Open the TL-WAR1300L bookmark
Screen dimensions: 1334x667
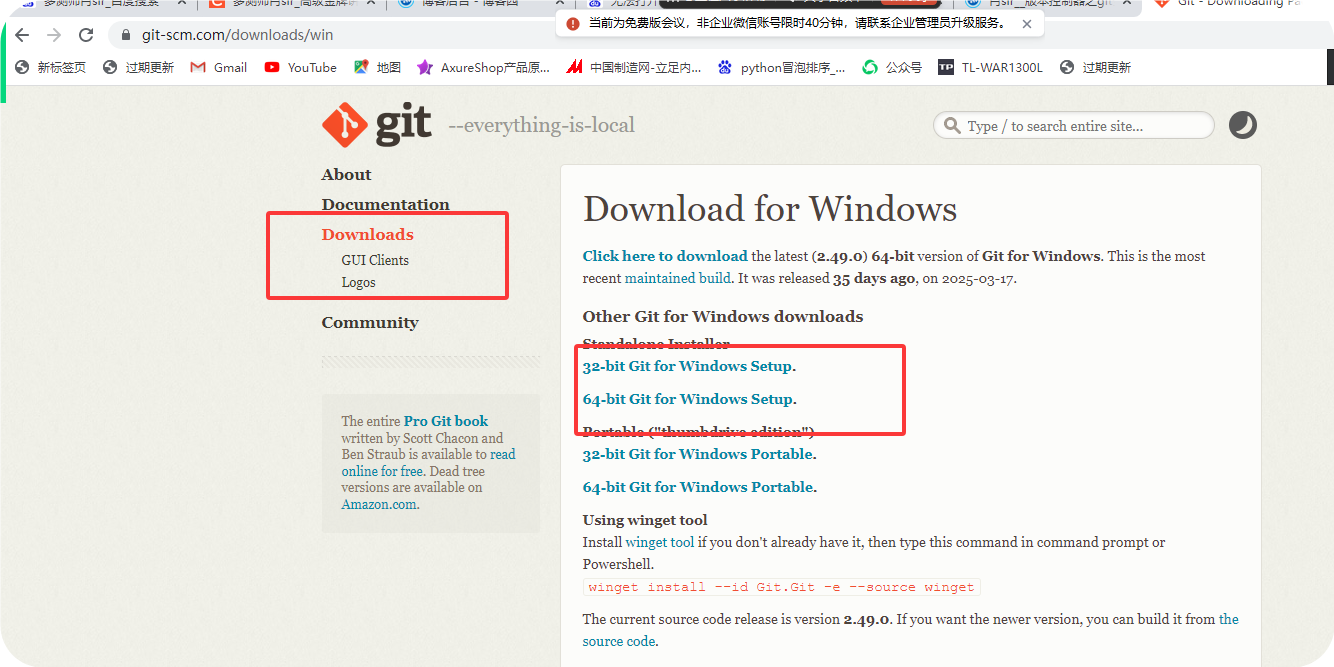pos(991,68)
